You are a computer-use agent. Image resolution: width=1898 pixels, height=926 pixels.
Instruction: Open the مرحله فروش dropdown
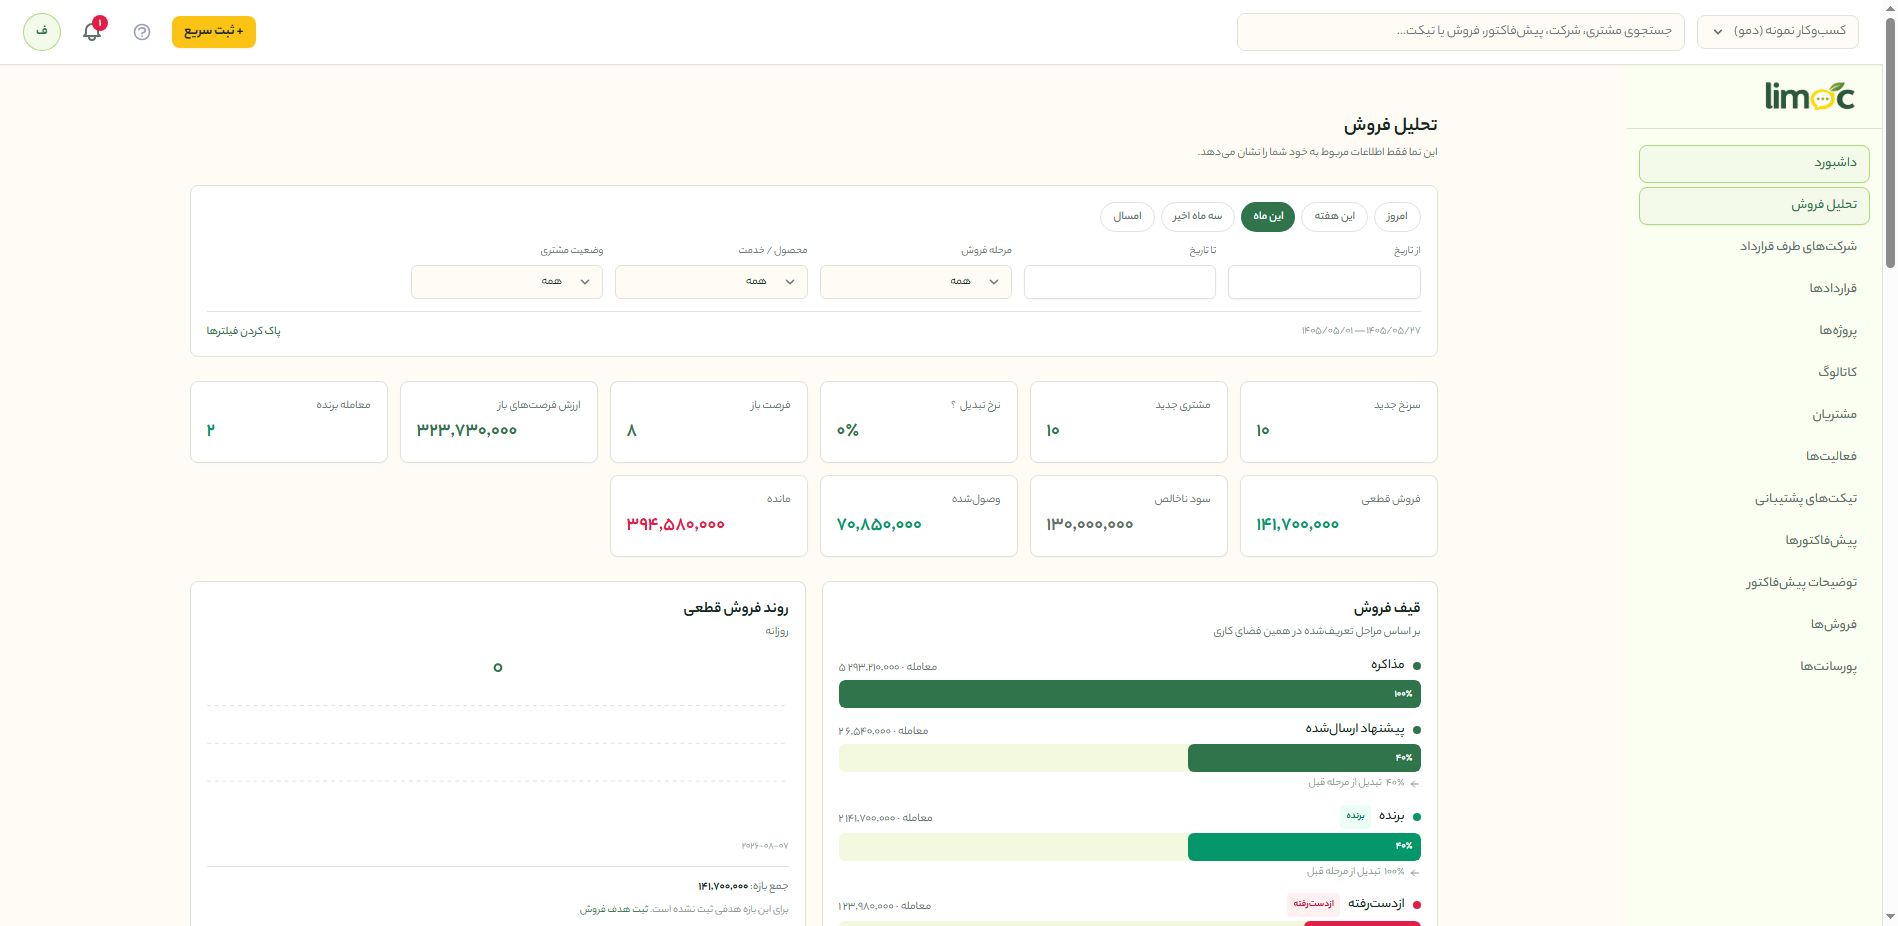click(916, 282)
